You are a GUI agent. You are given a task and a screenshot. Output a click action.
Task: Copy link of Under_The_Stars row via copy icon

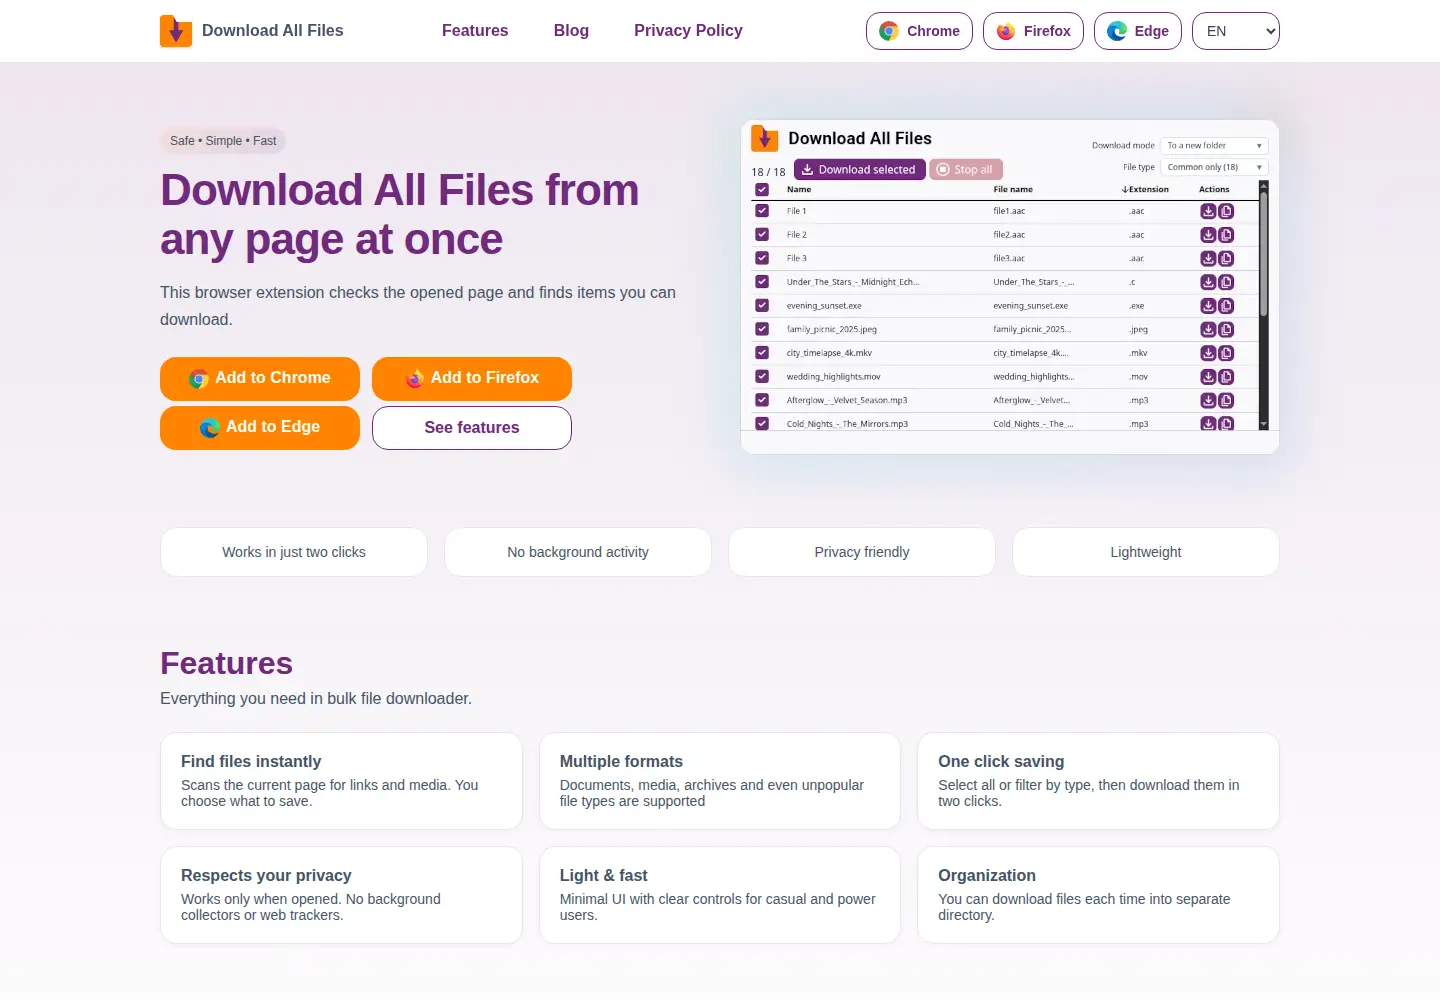1226,282
